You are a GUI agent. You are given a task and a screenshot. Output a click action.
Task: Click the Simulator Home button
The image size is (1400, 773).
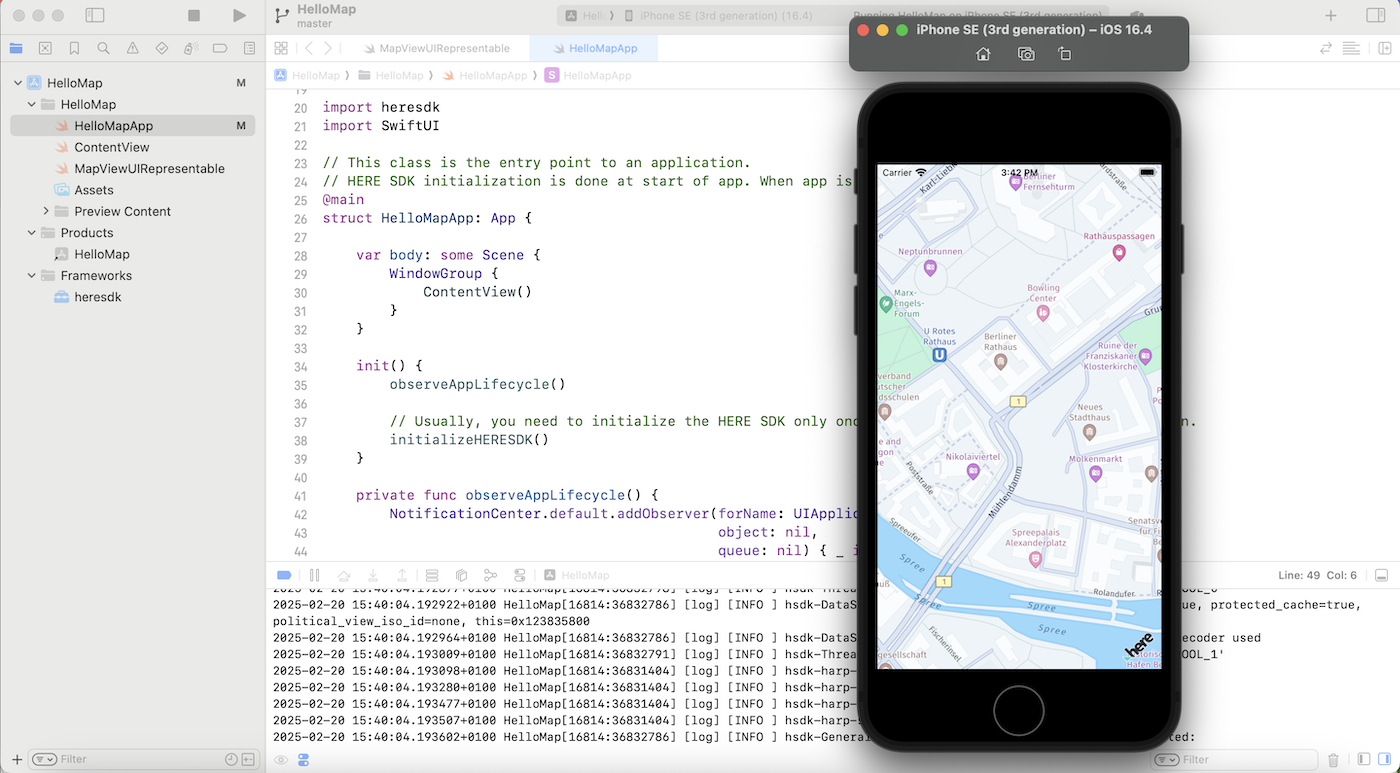click(983, 54)
